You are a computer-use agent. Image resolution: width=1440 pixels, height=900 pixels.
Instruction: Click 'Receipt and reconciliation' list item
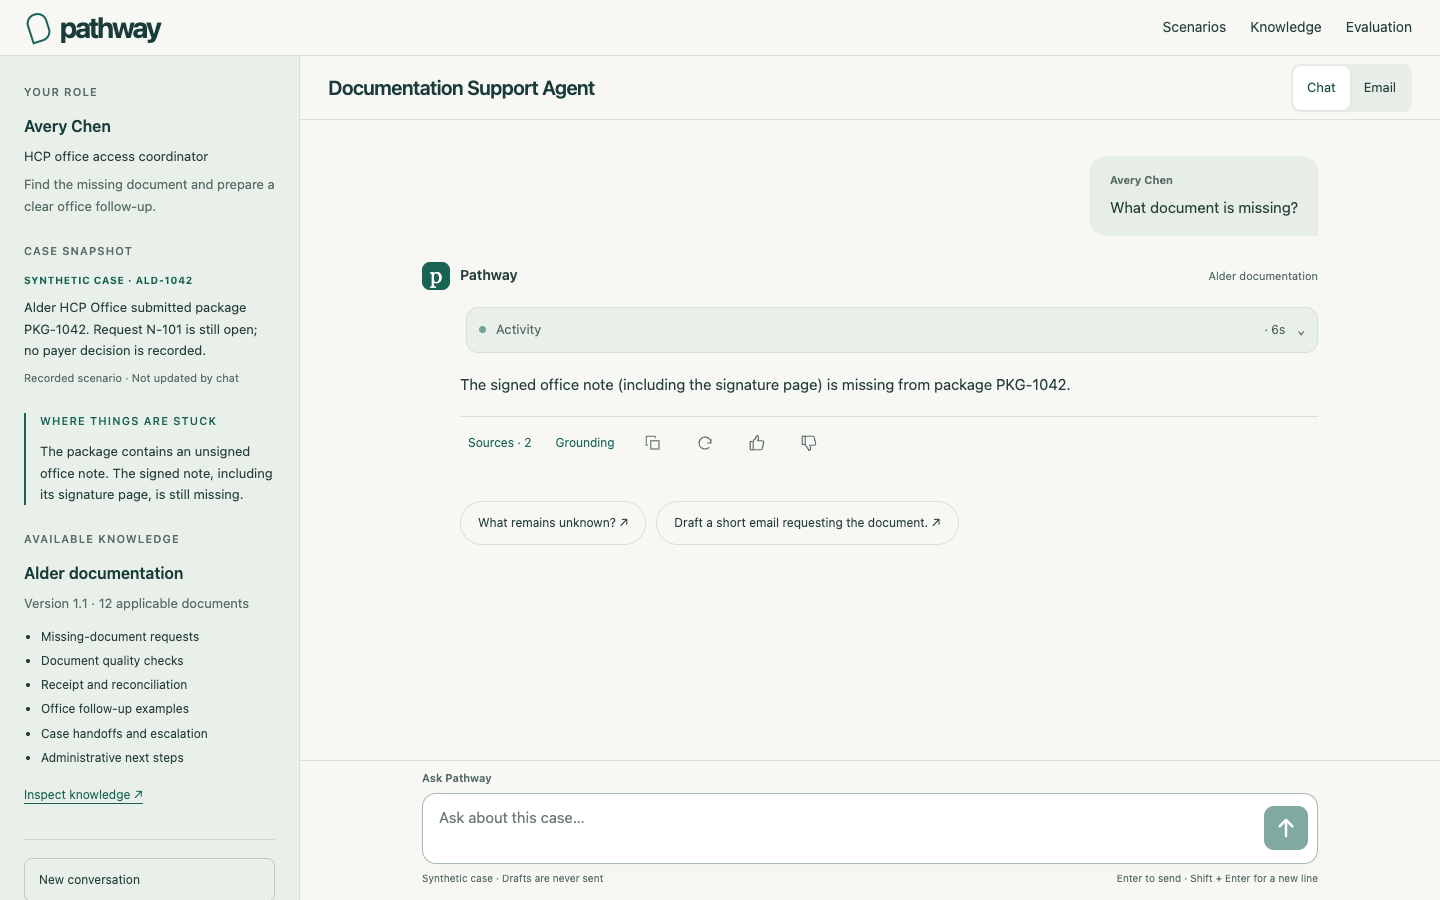tap(114, 685)
